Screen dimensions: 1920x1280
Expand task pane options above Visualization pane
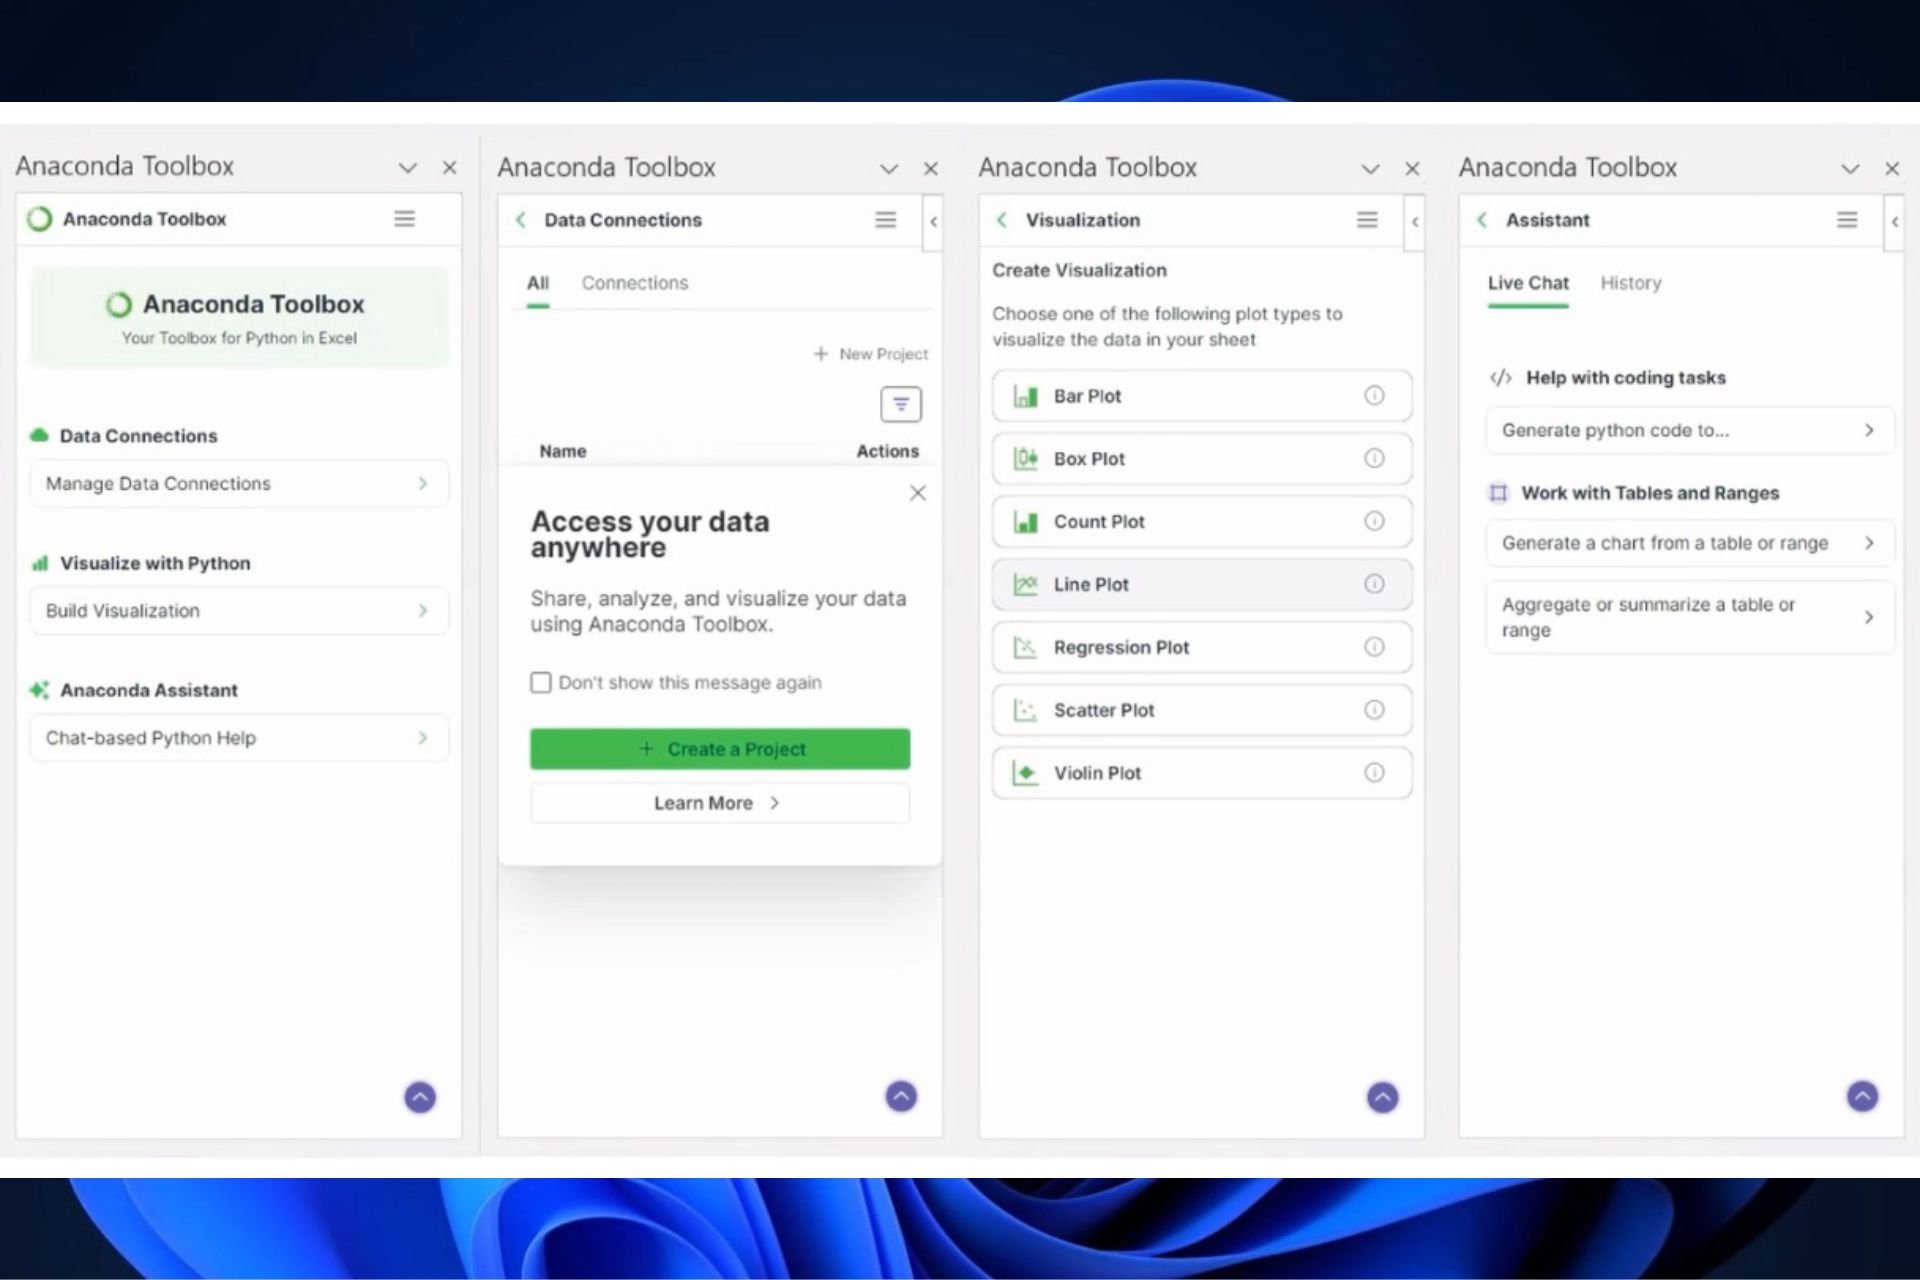click(x=1370, y=168)
